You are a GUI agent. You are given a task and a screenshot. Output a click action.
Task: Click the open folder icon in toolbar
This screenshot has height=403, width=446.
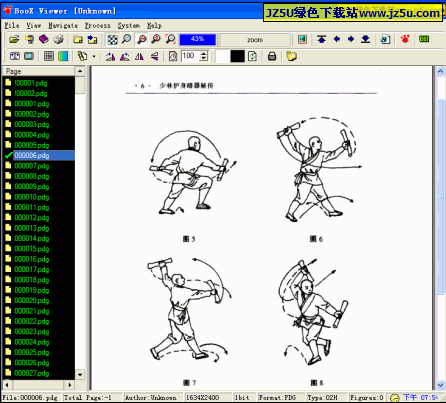tap(14, 39)
